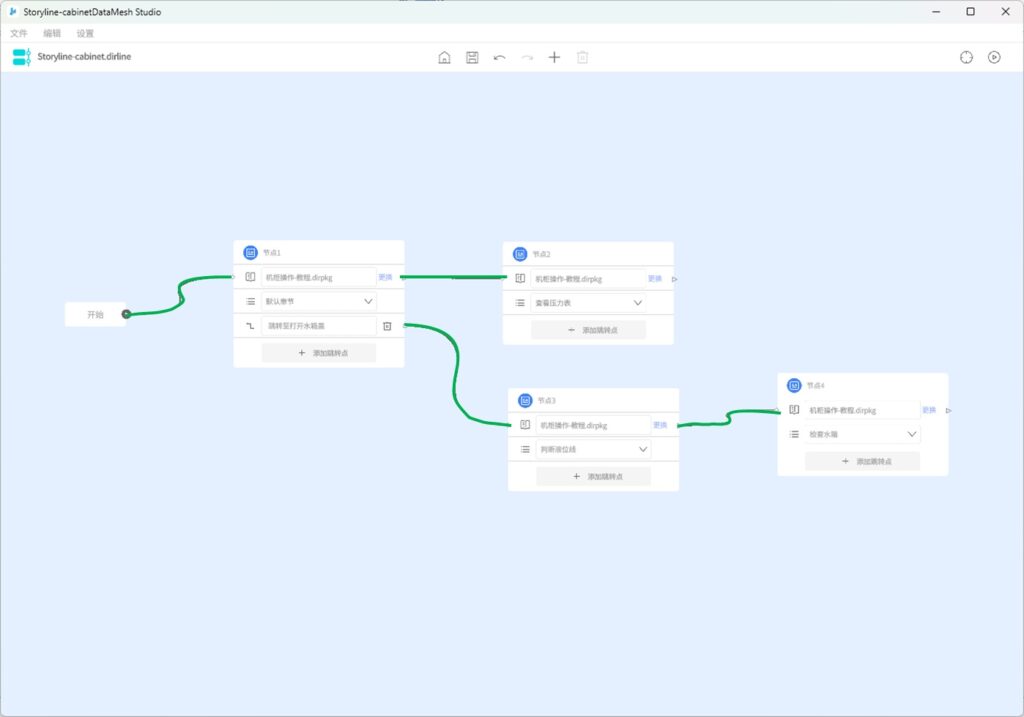The width and height of the screenshot is (1024, 717).
Task: Delete the jump point with the node 1 trash icon
Action: 387,326
